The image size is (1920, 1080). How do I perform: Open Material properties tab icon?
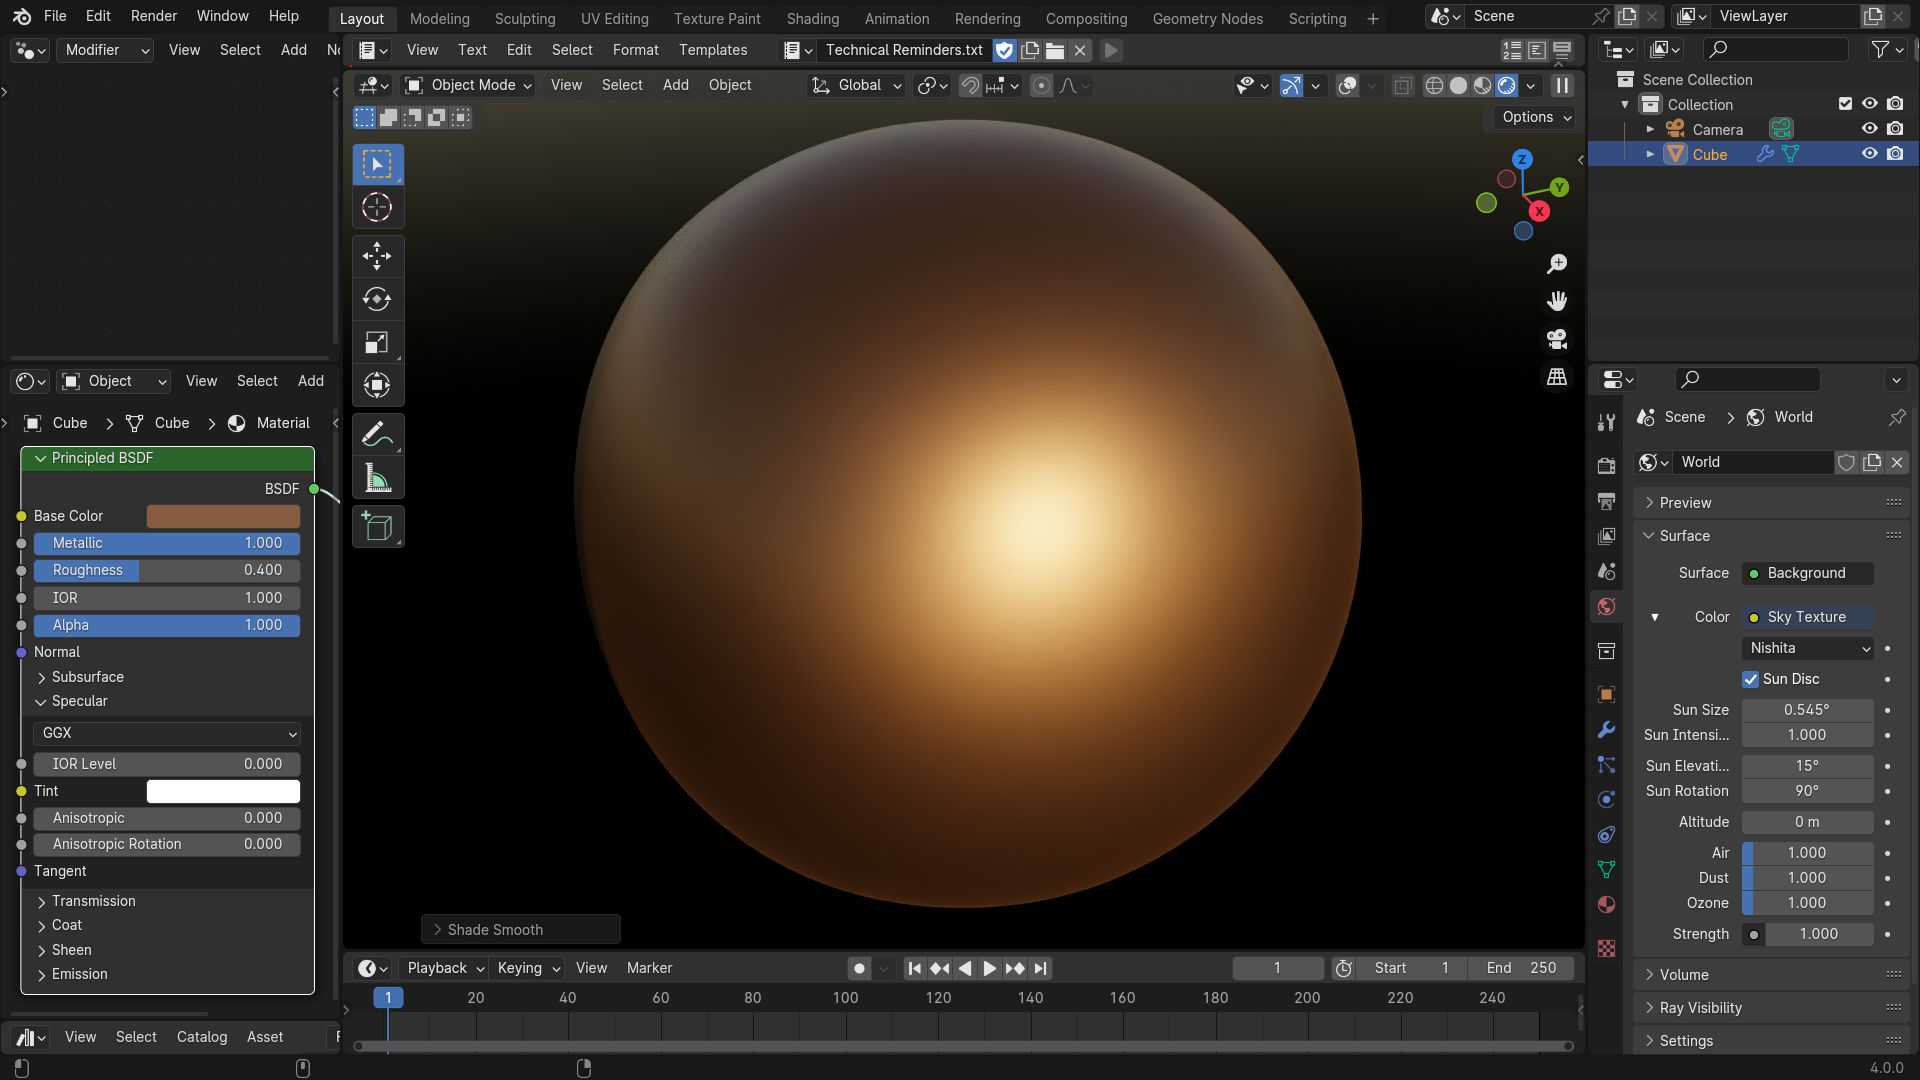(1606, 905)
